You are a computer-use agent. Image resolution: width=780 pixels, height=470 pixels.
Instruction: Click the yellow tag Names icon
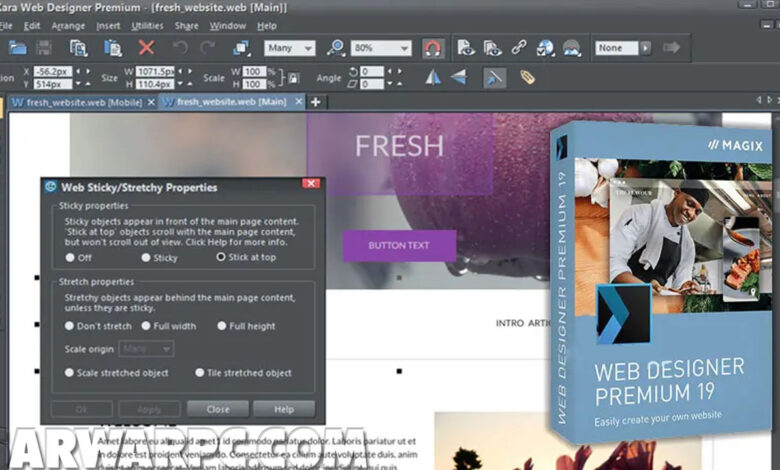click(x=527, y=78)
